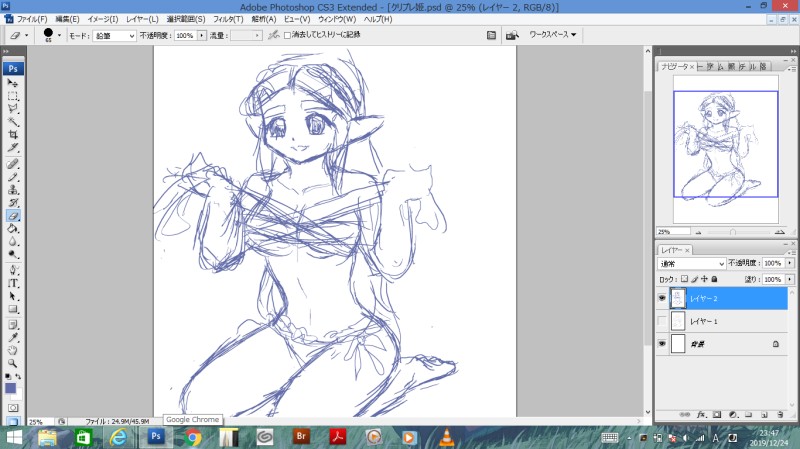Viewport: 800px width, 449px height.
Task: Select the Rectangle shape tool
Action: pyautogui.click(x=13, y=309)
